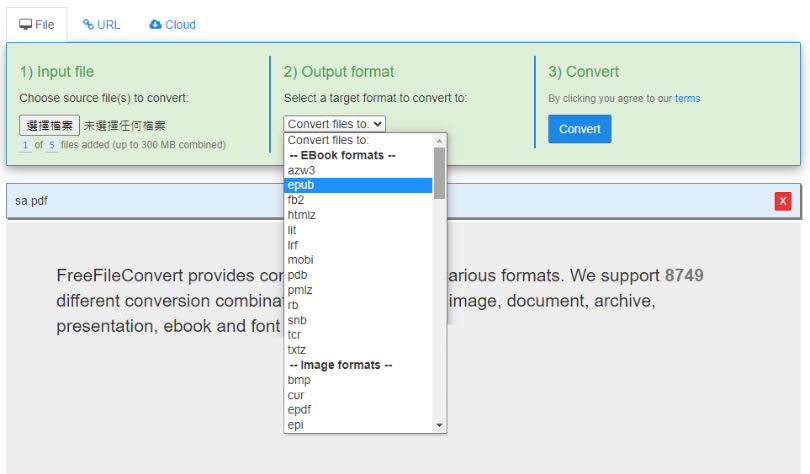
Task: Choose lit output format
Action: click(x=358, y=230)
